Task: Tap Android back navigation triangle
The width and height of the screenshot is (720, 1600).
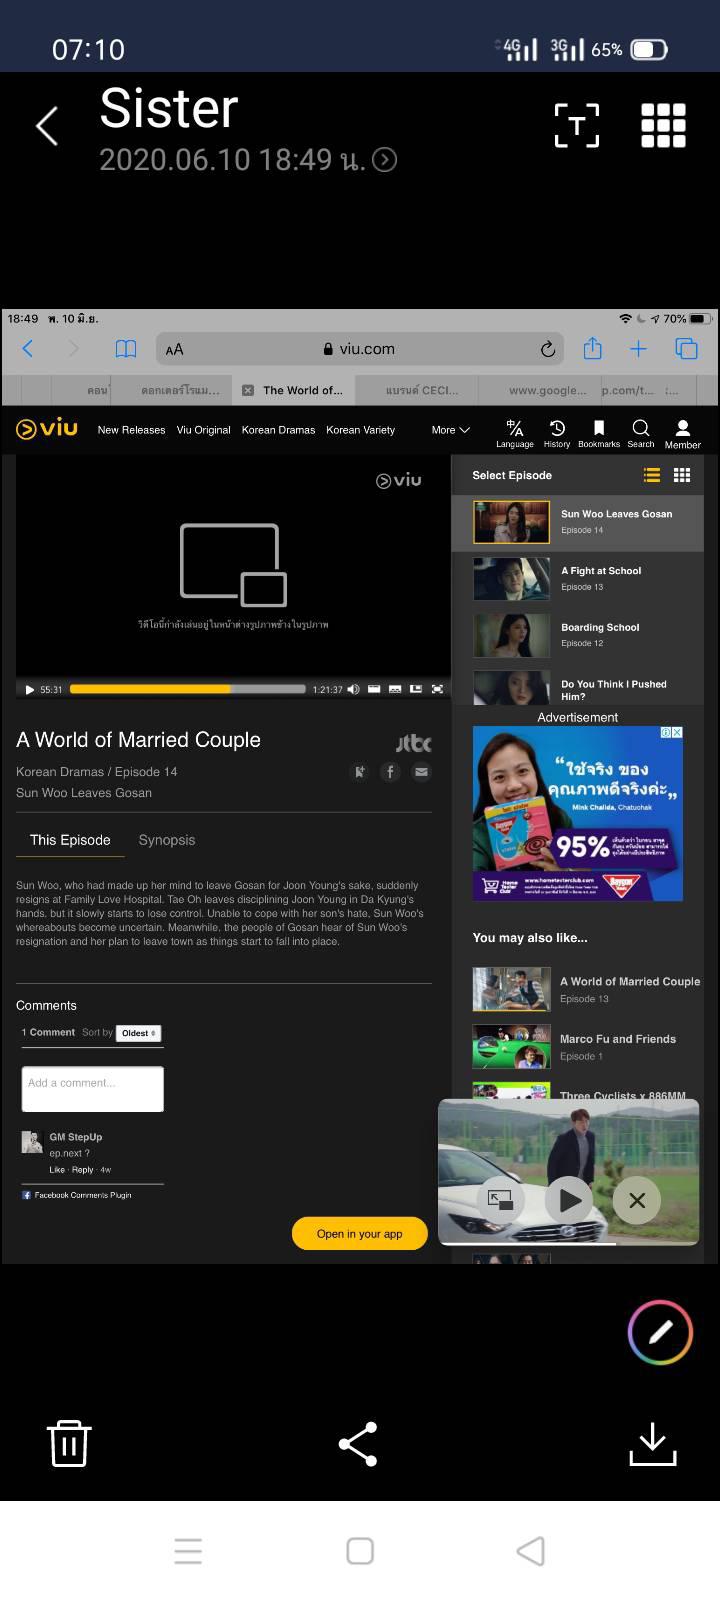Action: [531, 1551]
